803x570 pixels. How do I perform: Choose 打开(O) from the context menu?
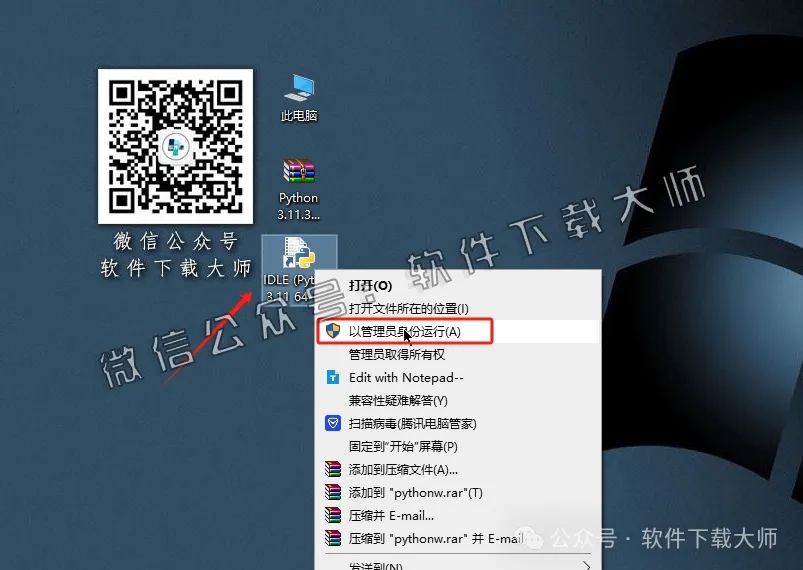tap(458, 285)
